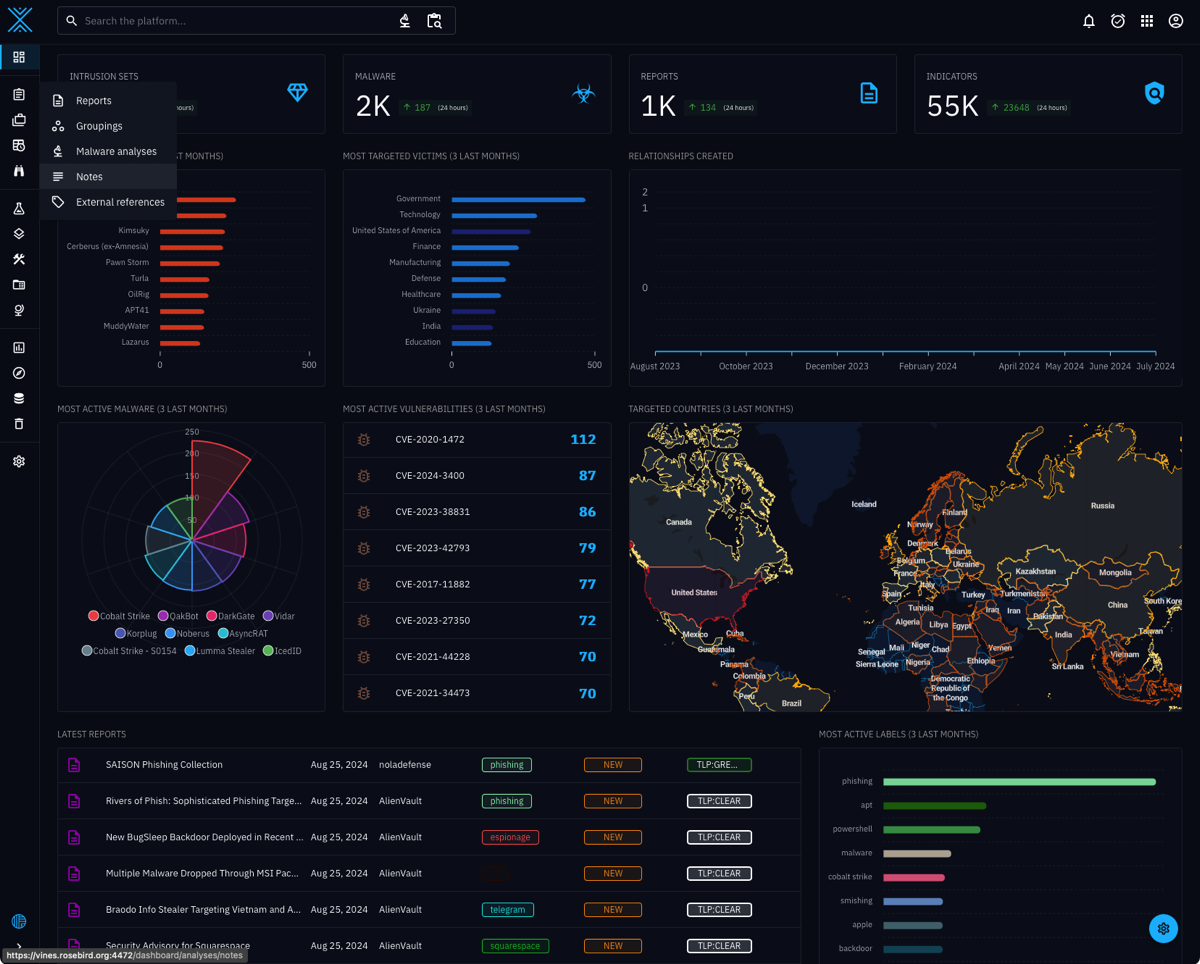Click the microscope icon in search bar
Image resolution: width=1200 pixels, height=964 pixels.
[405, 21]
